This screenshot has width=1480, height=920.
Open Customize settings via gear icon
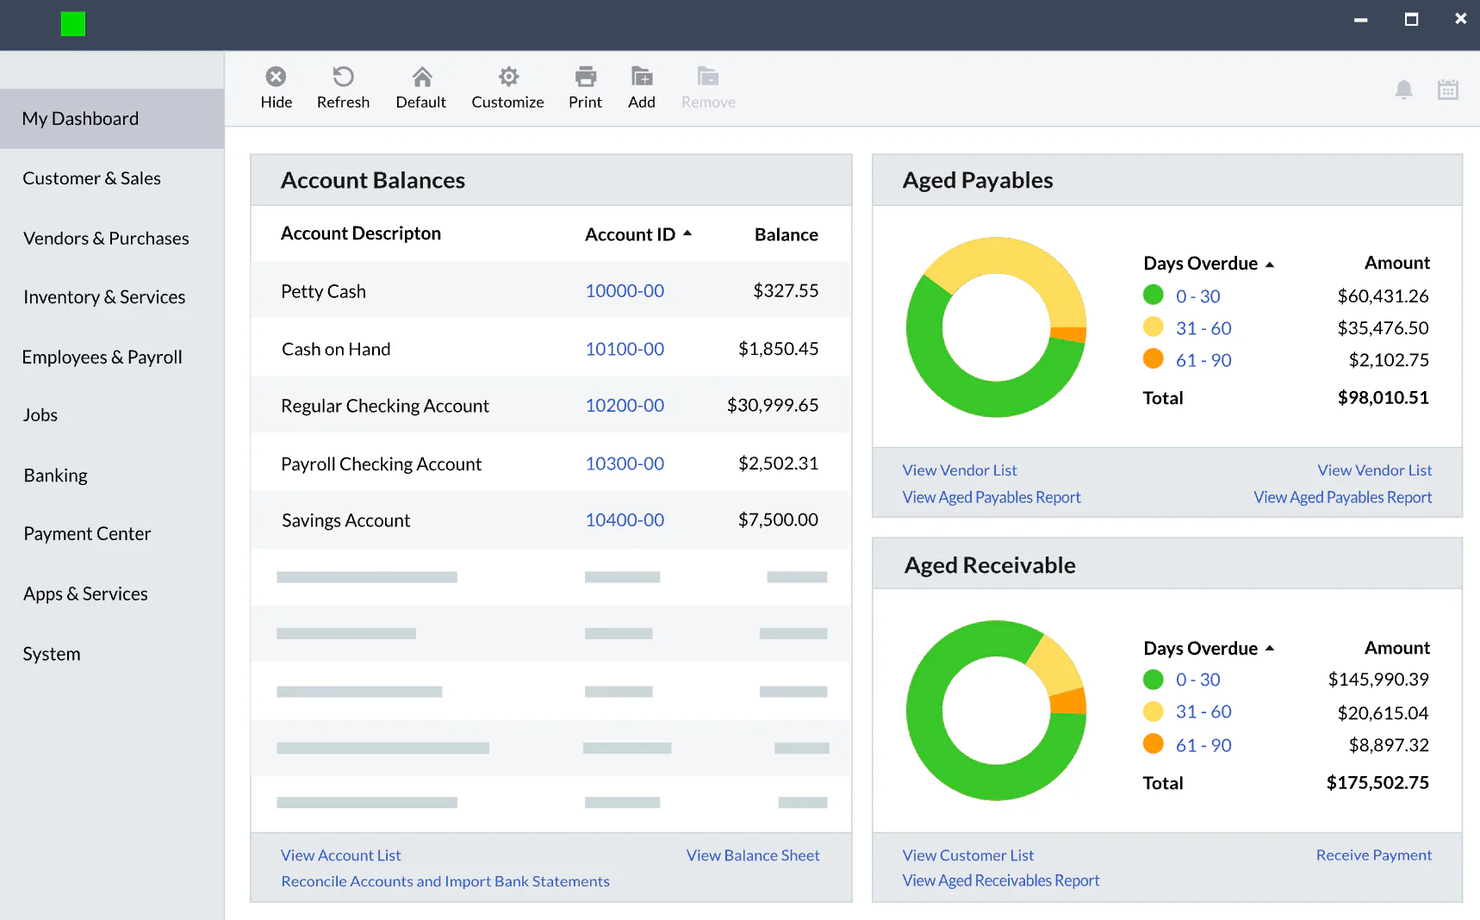pyautogui.click(x=507, y=87)
